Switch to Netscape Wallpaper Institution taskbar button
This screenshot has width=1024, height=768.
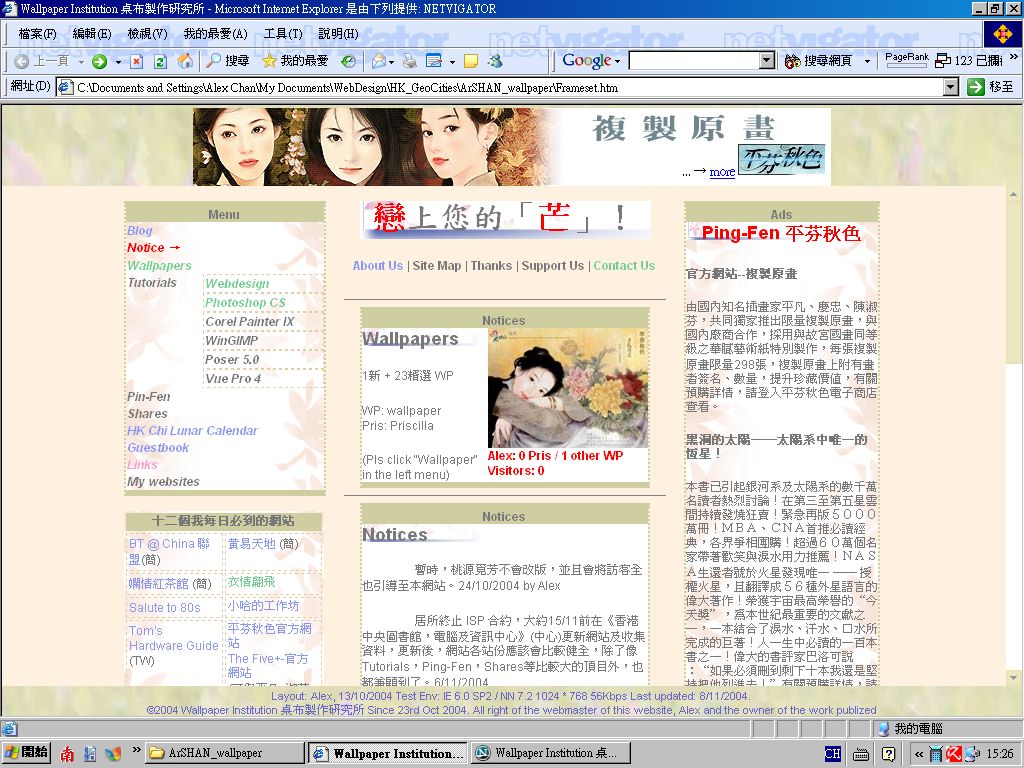[x=551, y=753]
